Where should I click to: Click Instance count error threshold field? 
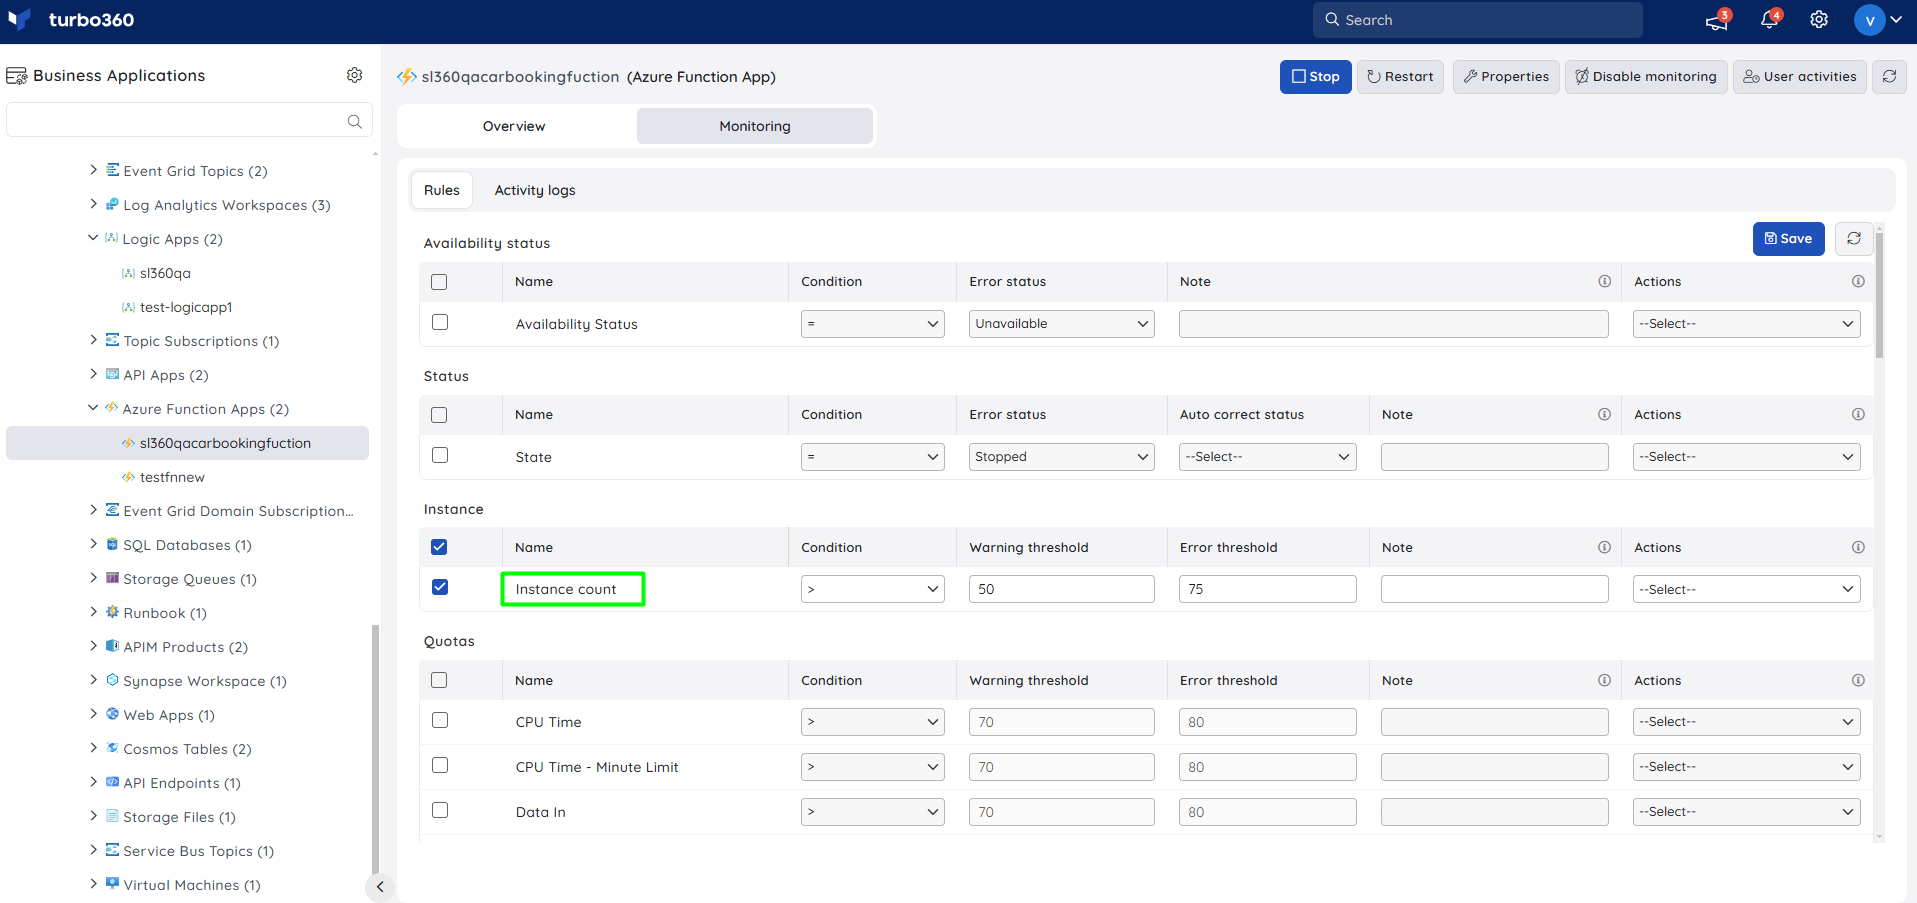point(1267,589)
